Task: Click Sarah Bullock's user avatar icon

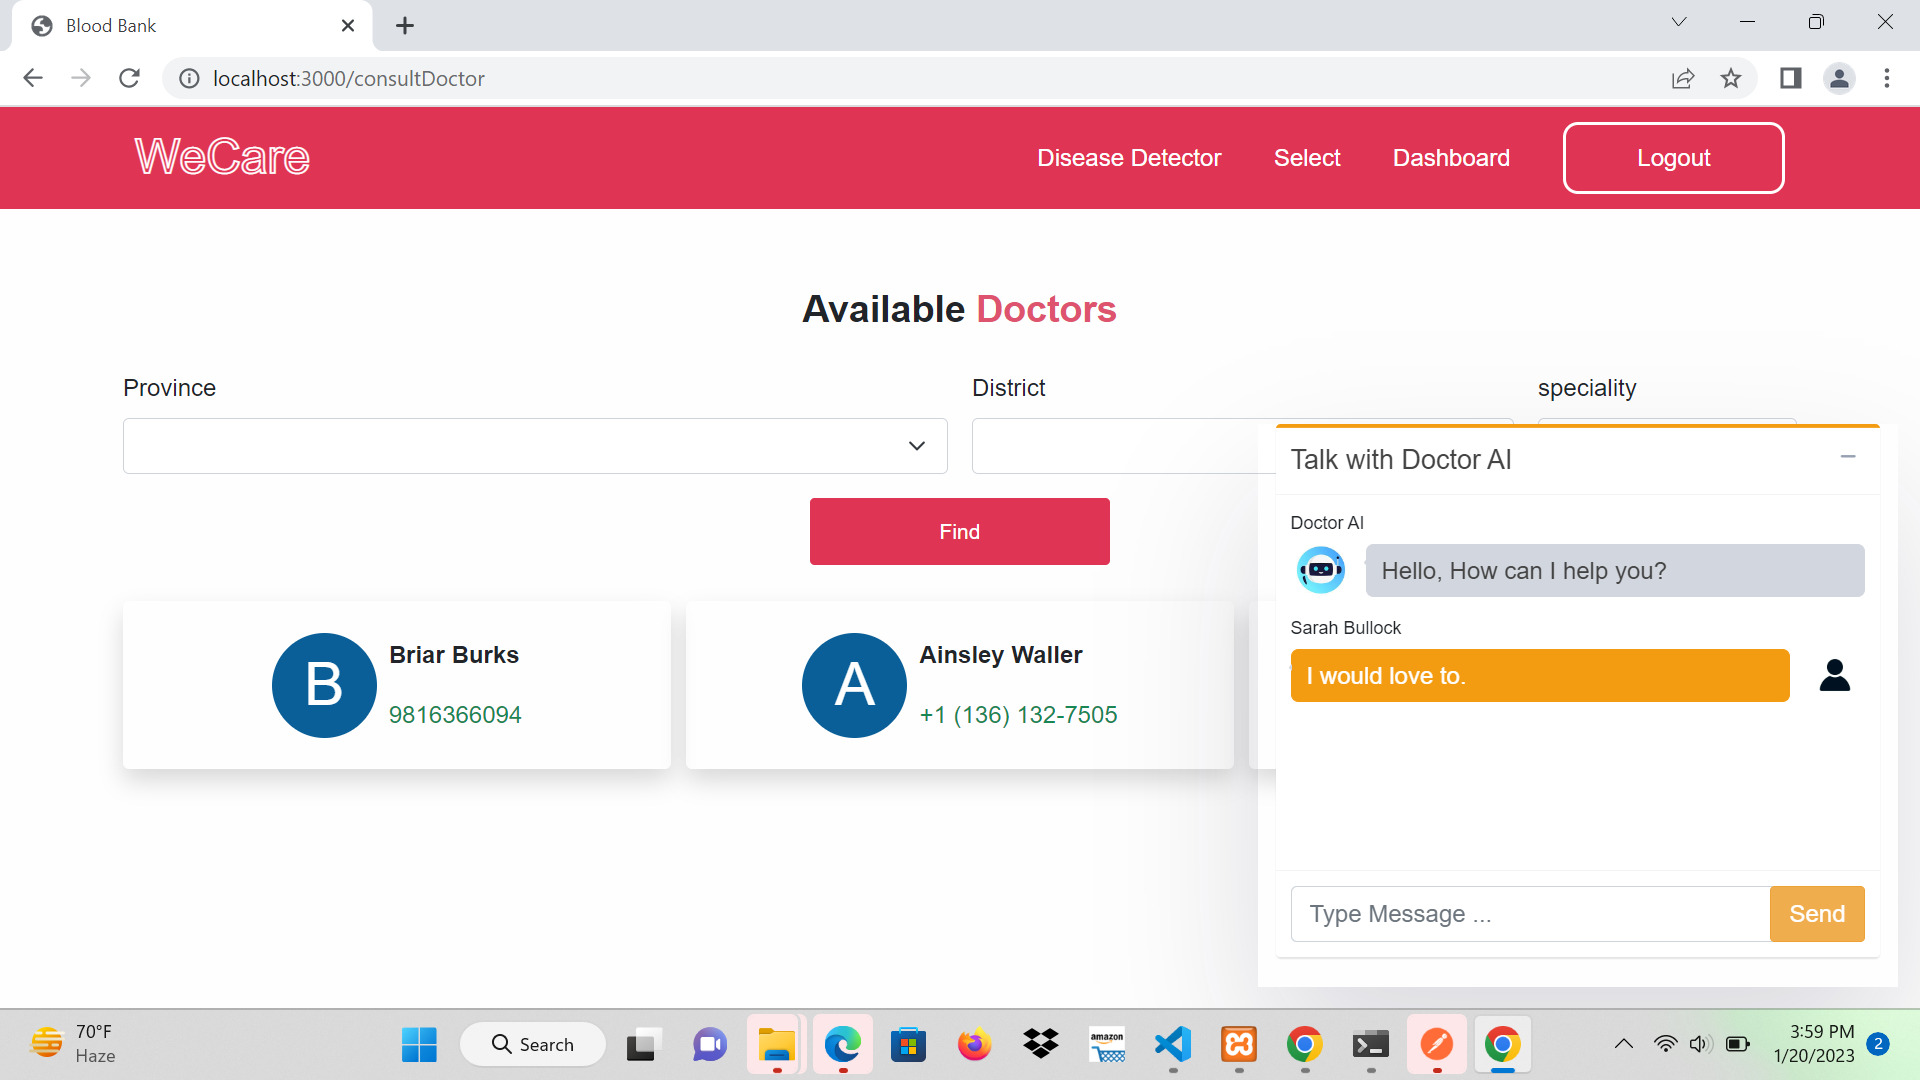Action: (1834, 675)
